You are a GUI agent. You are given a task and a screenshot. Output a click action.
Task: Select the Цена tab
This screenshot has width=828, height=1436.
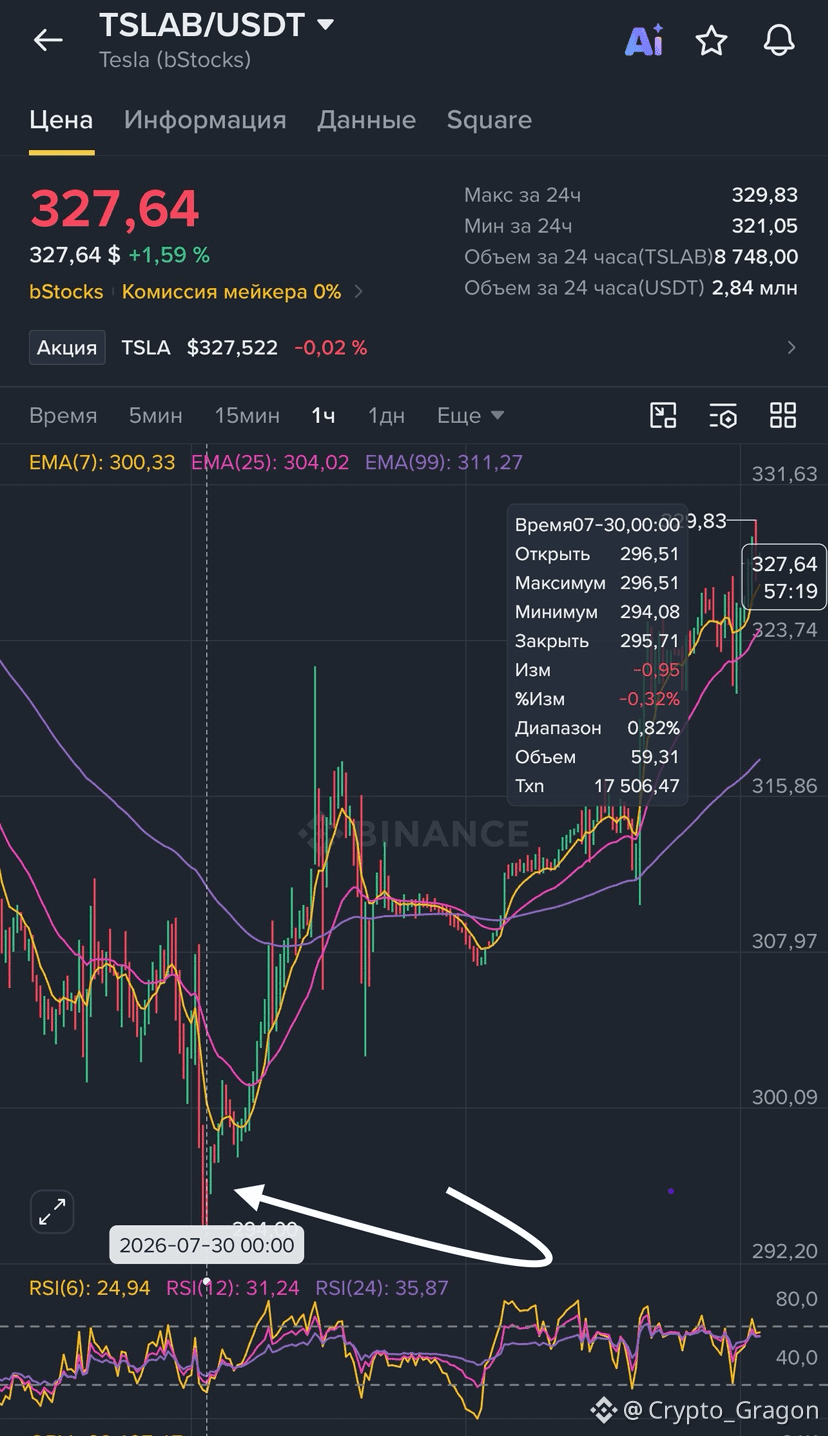(61, 120)
